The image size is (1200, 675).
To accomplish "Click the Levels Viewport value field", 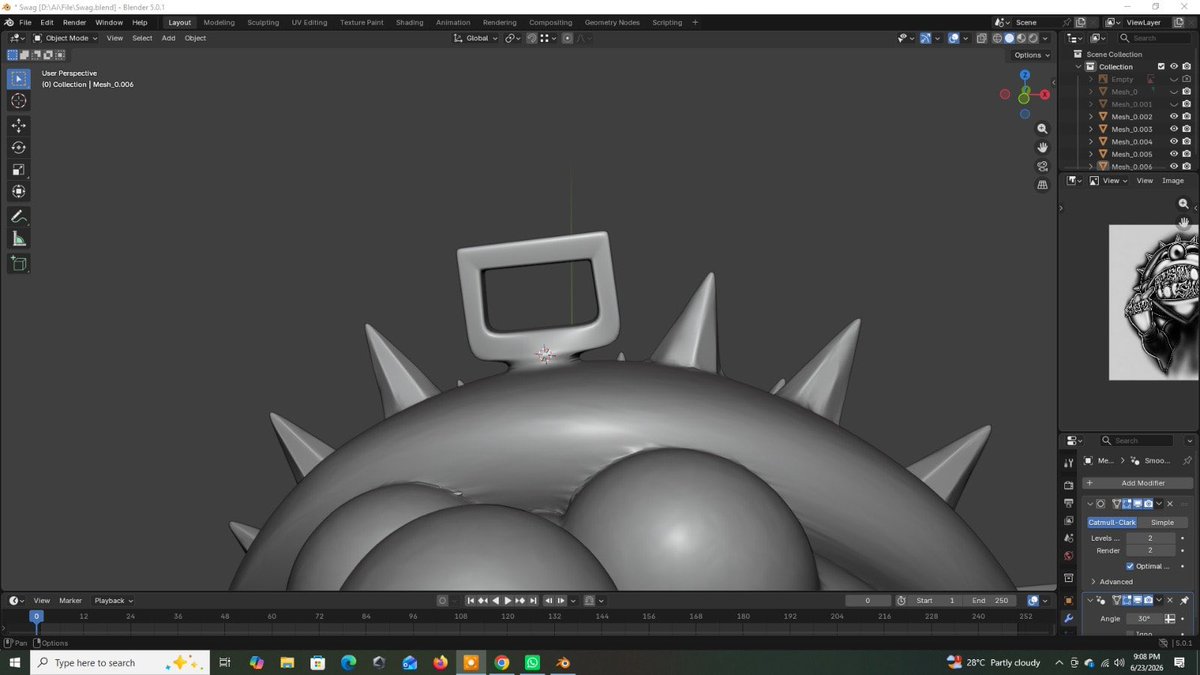I will click(x=1150, y=538).
